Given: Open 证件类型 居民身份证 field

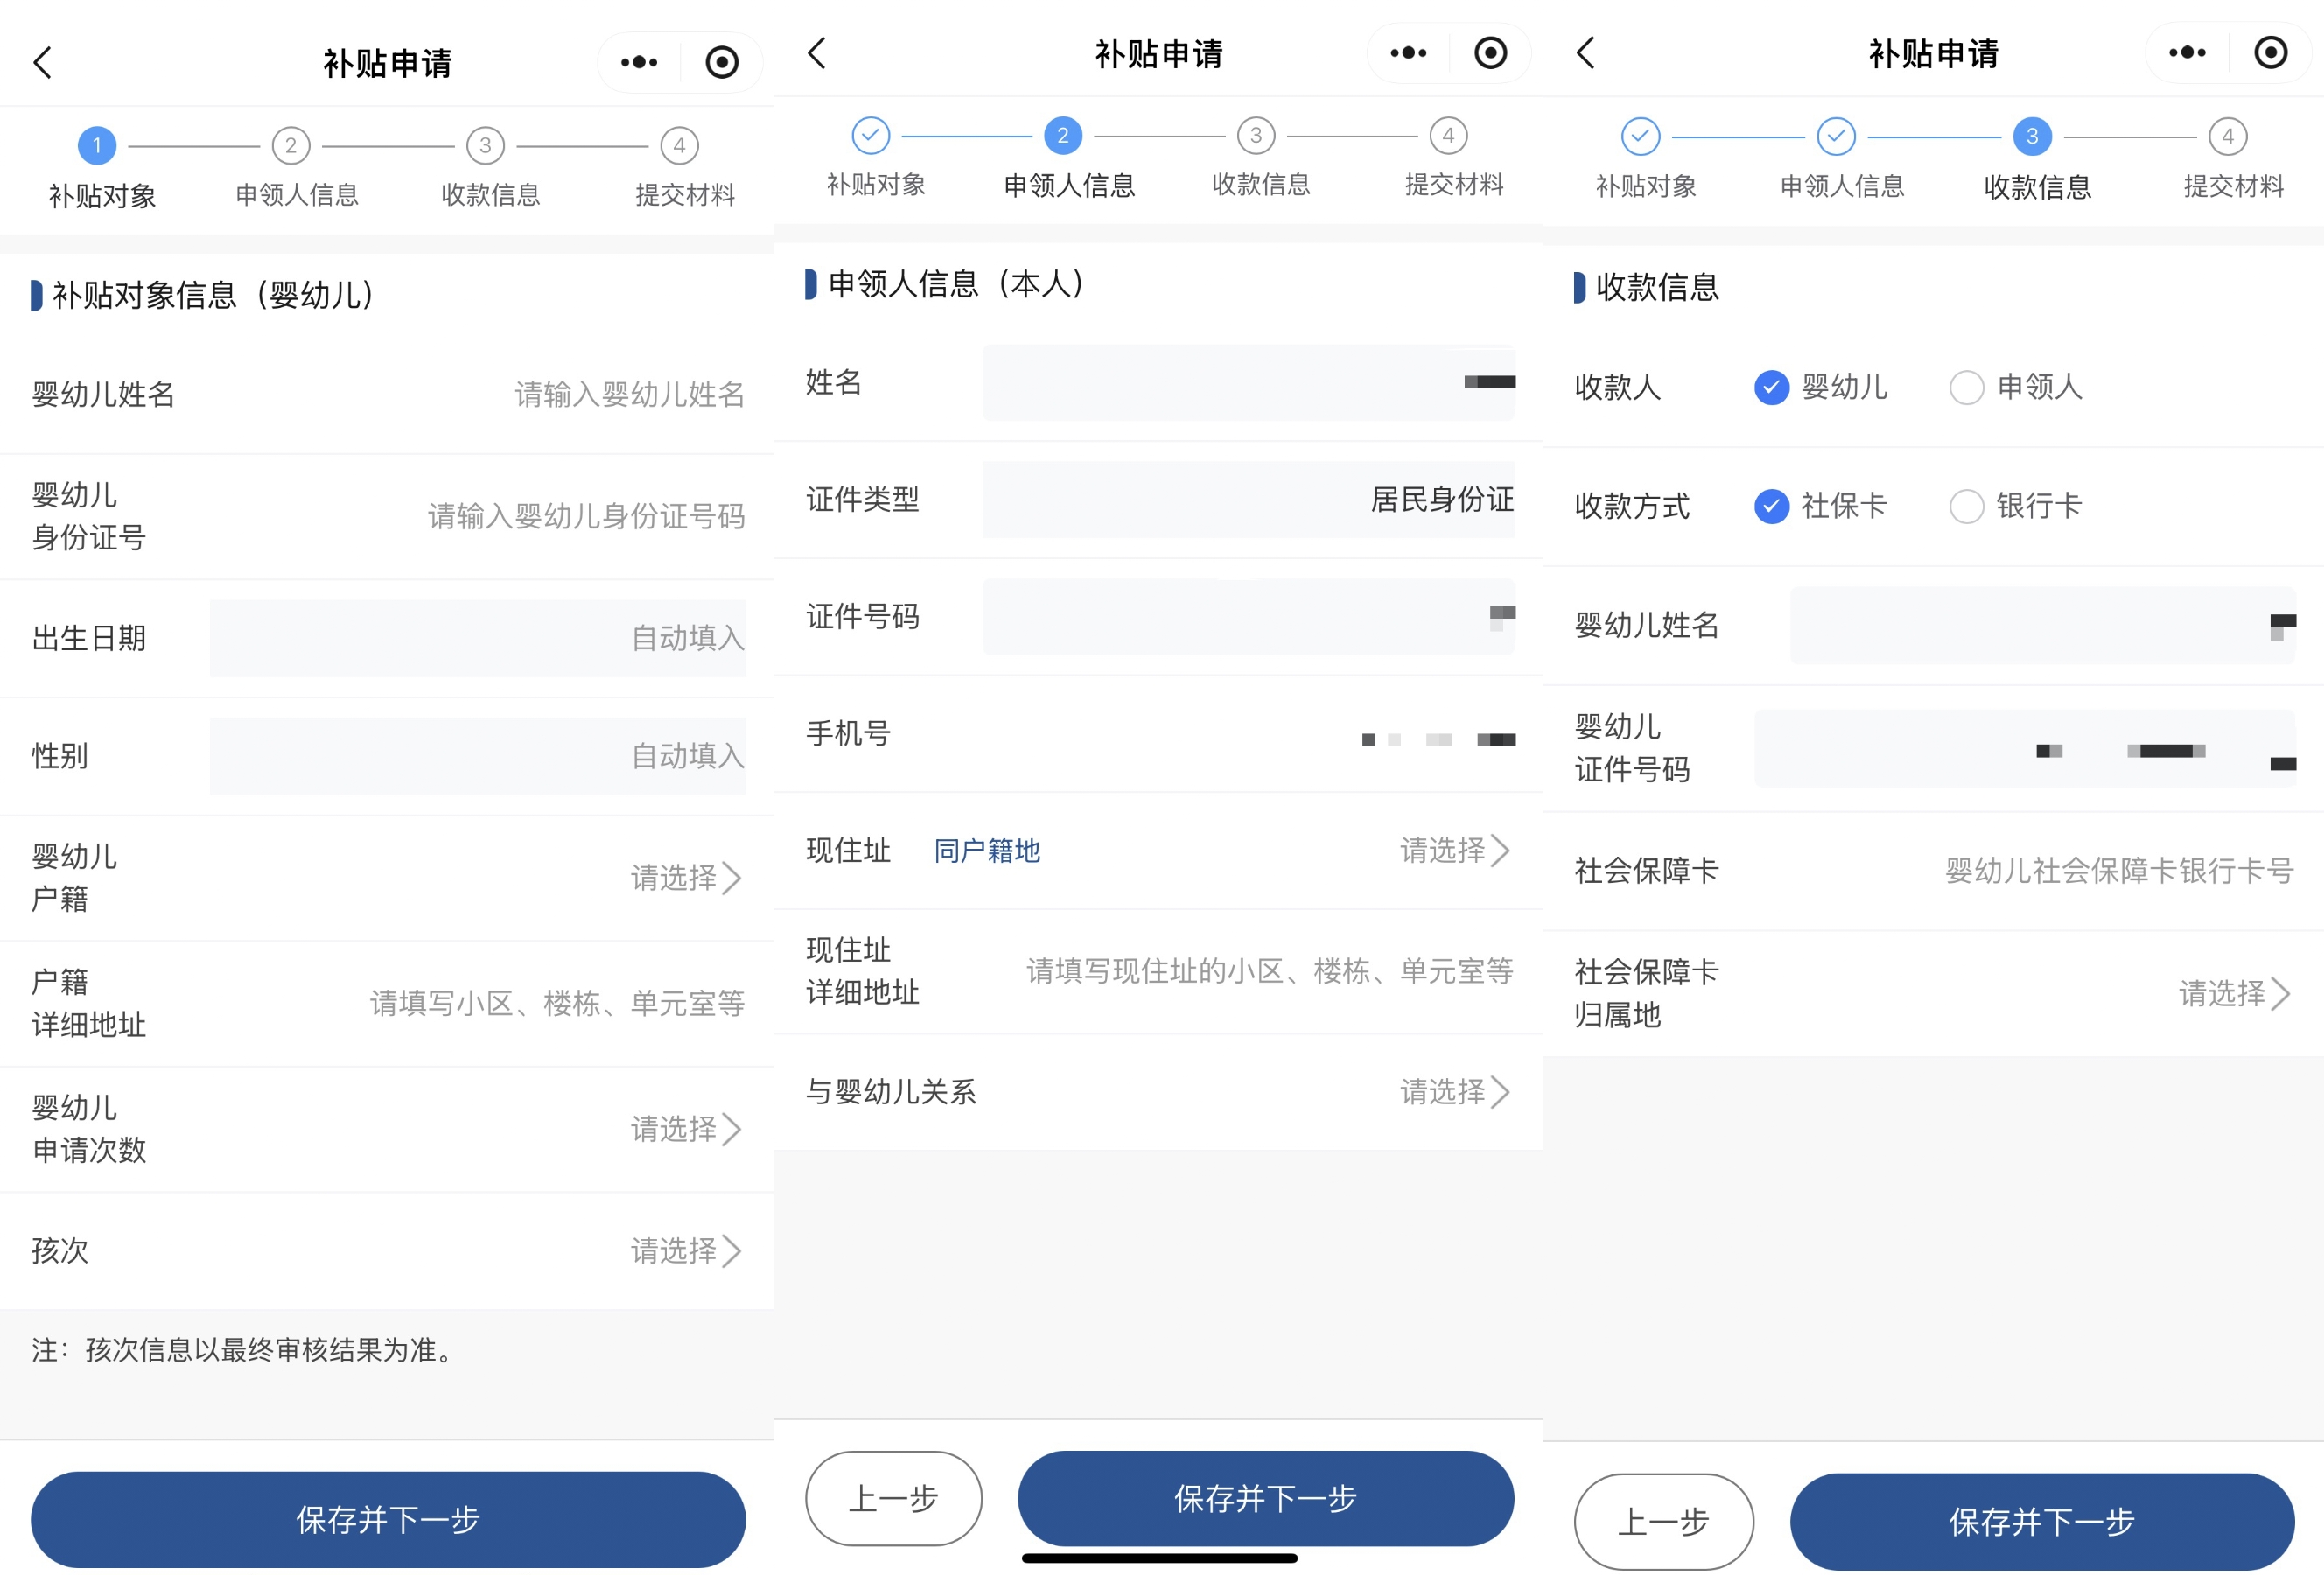Looking at the screenshot, I should [1248, 500].
